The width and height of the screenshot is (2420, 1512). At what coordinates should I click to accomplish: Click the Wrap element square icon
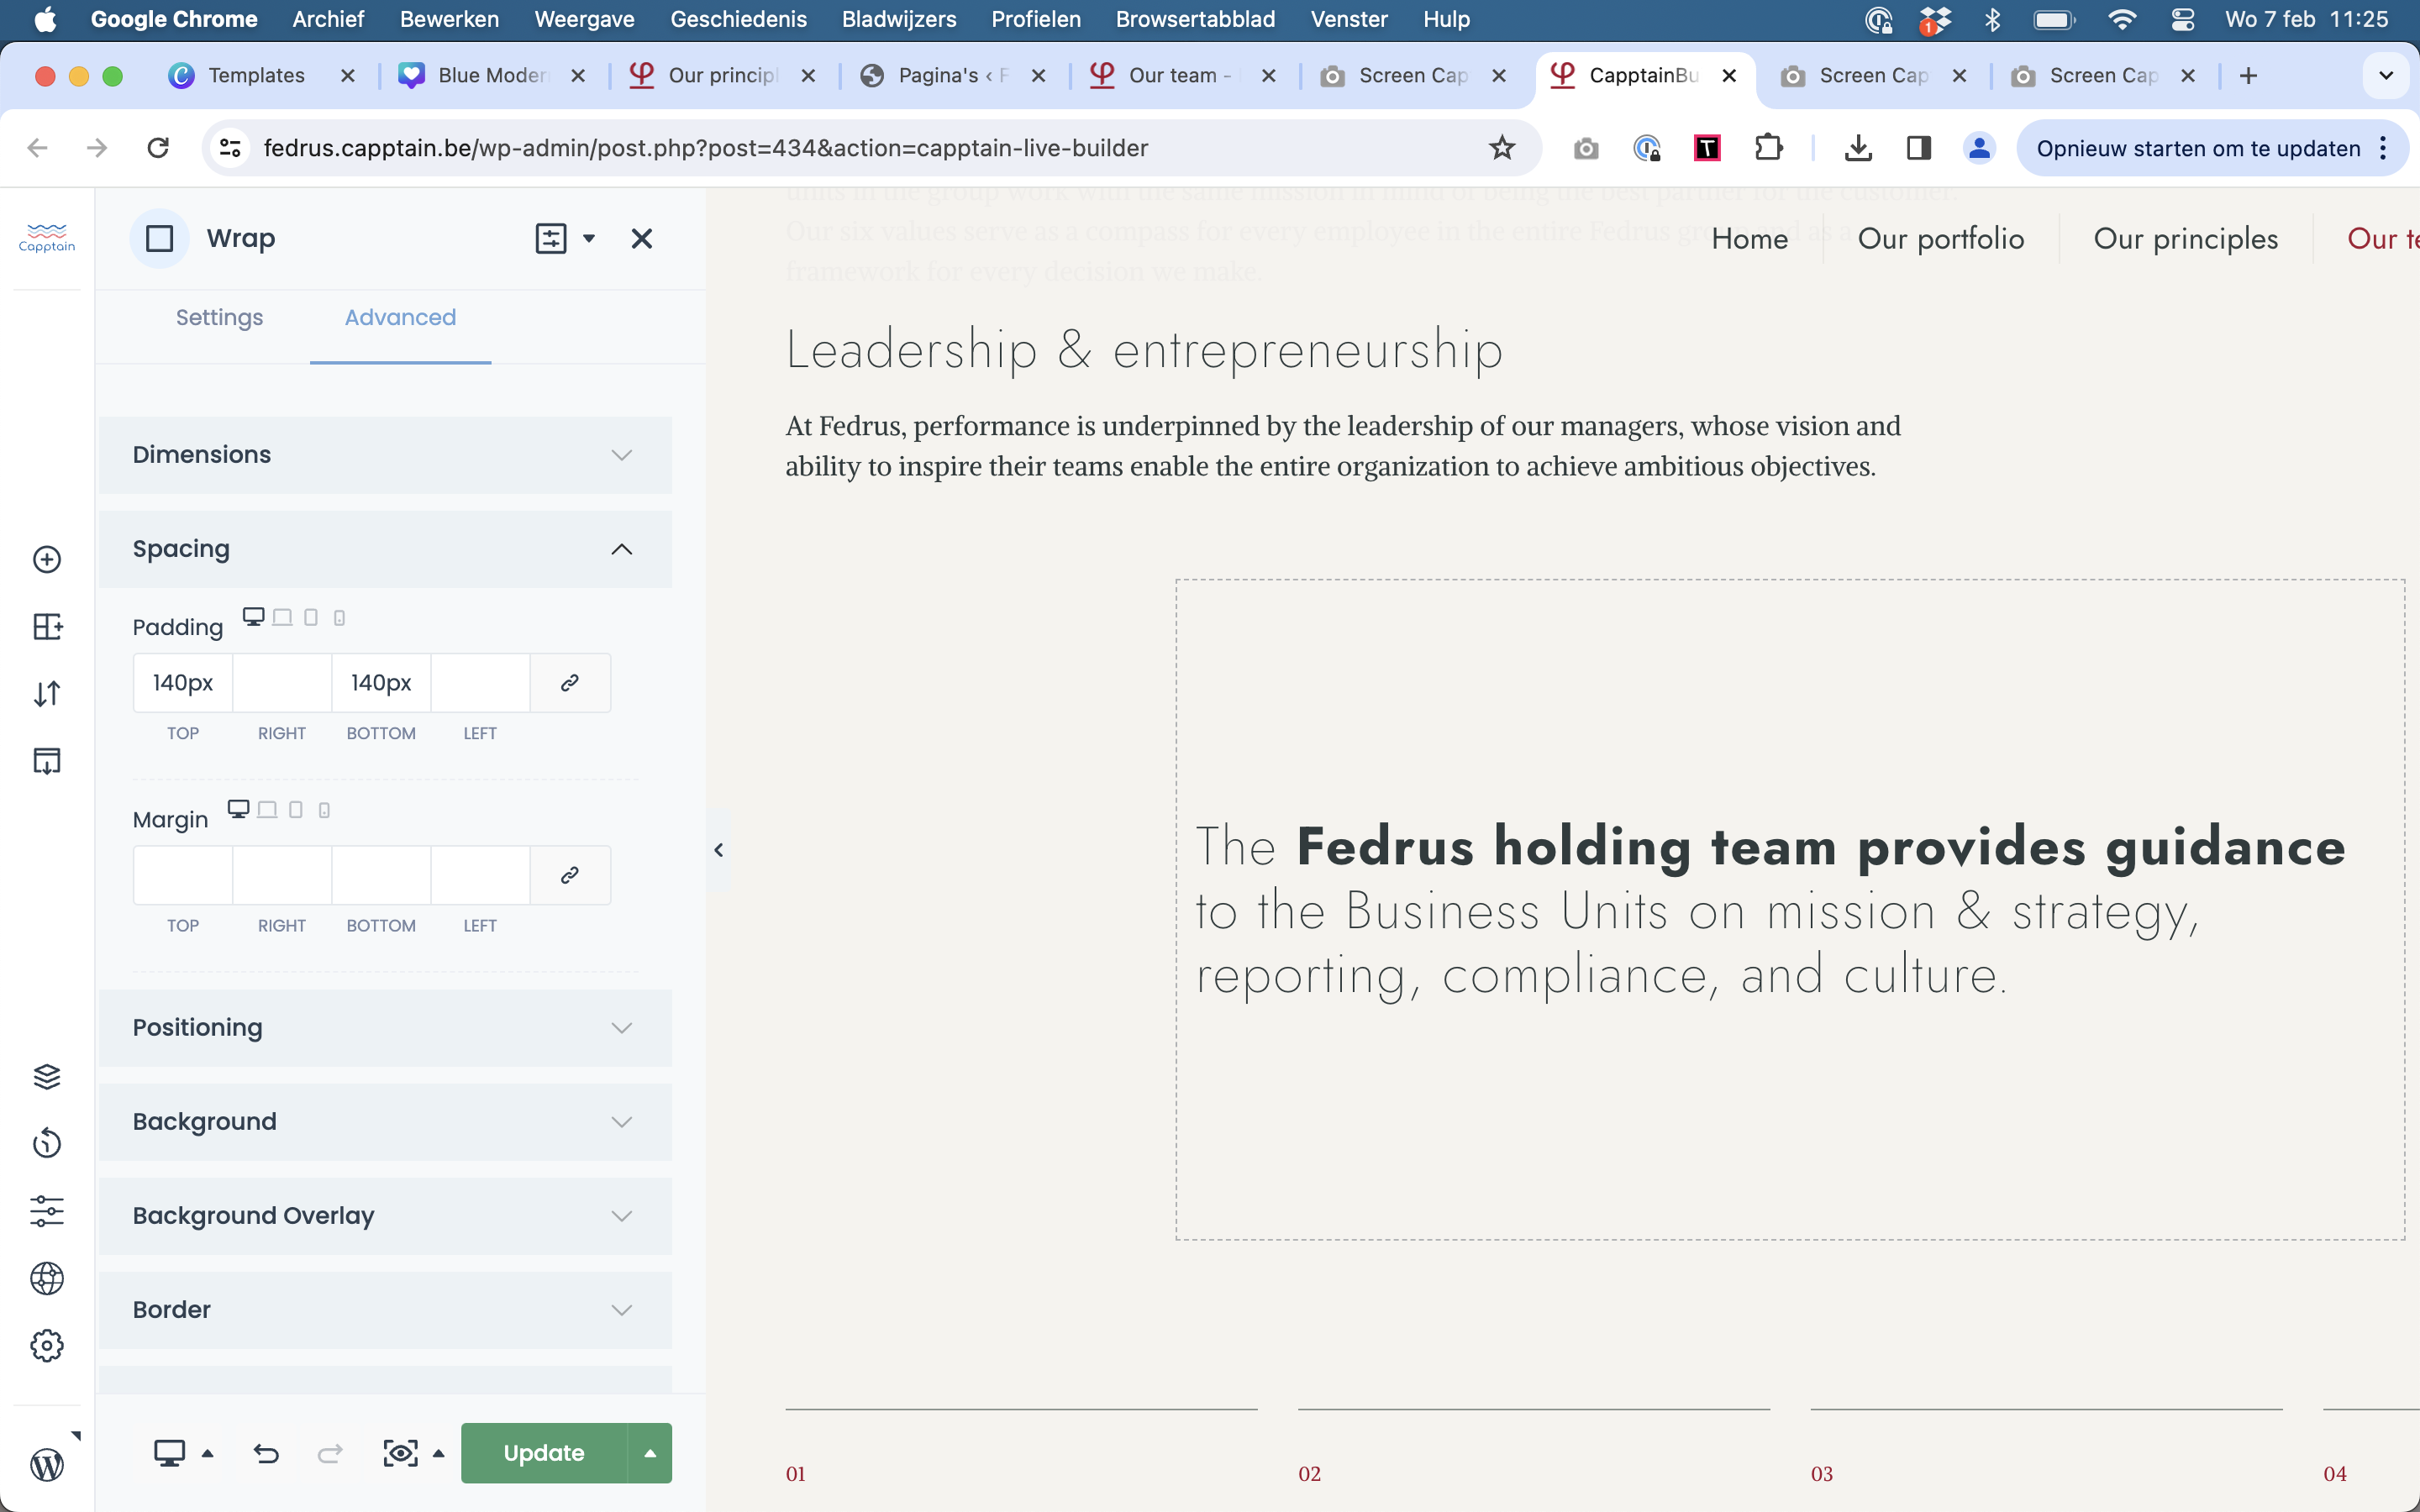point(160,238)
